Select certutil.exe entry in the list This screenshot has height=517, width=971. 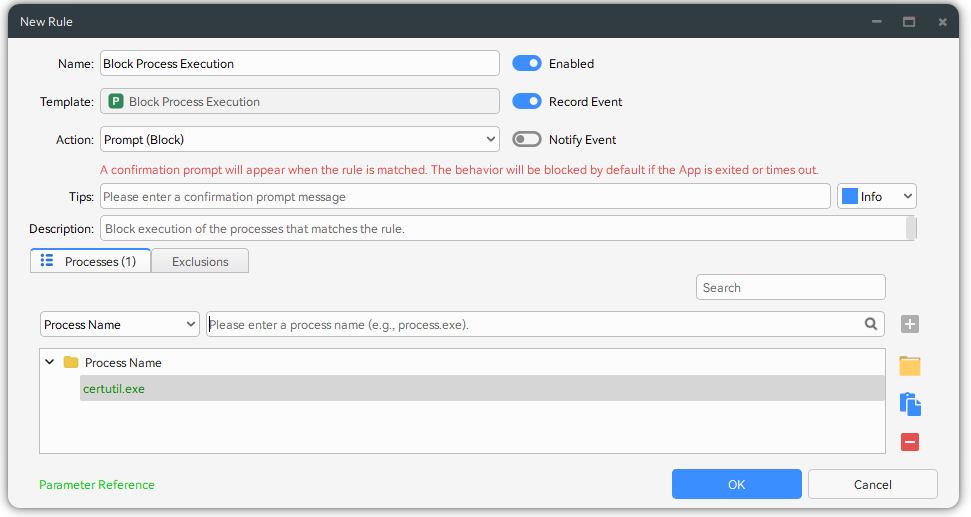pyautogui.click(x=114, y=389)
